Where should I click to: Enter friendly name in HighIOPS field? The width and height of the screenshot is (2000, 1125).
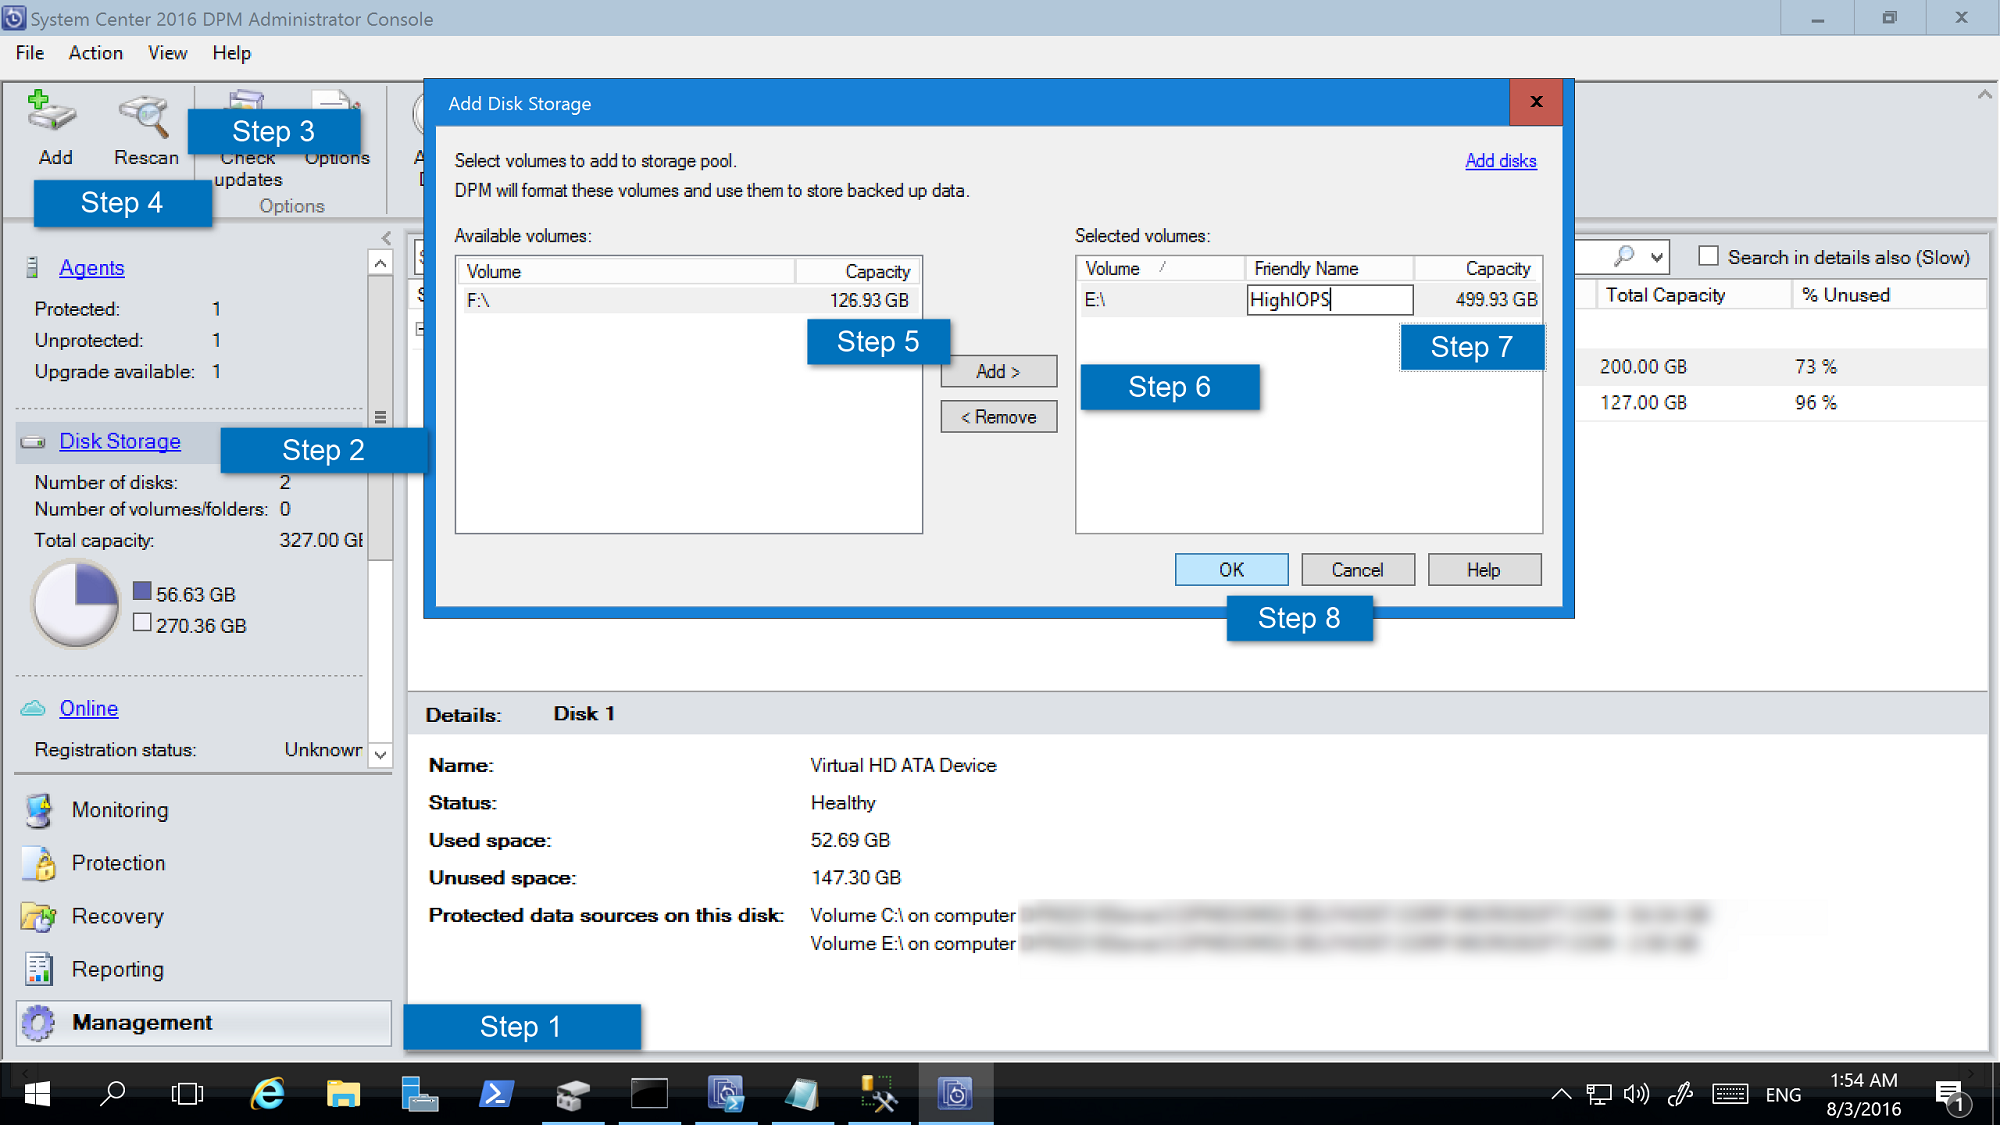[x=1328, y=299]
